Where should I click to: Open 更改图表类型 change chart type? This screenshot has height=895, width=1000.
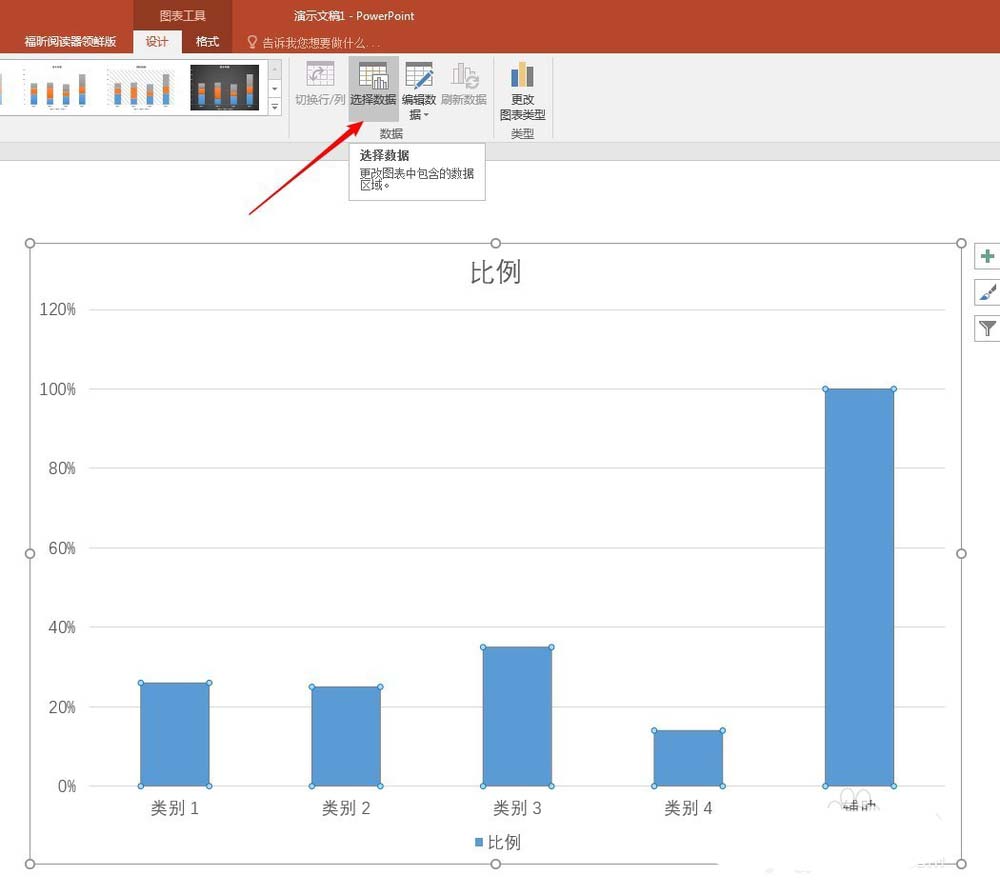point(522,90)
